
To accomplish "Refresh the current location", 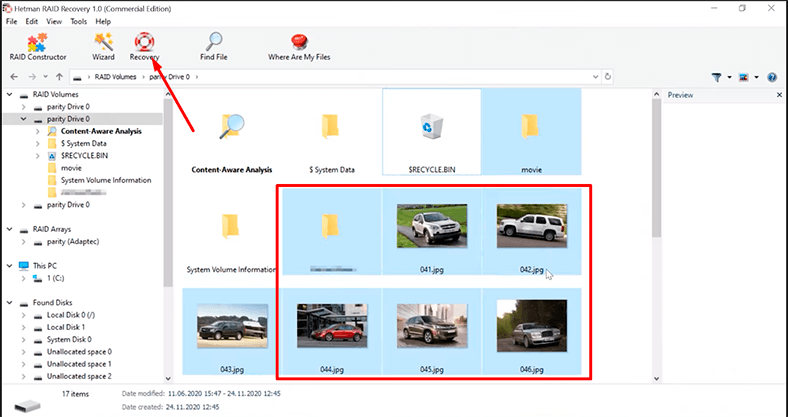I will [608, 77].
